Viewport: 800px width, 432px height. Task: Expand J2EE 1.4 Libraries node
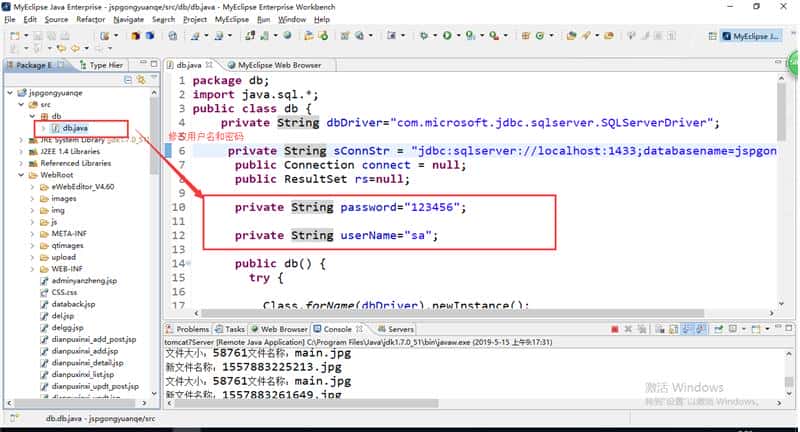click(21, 151)
